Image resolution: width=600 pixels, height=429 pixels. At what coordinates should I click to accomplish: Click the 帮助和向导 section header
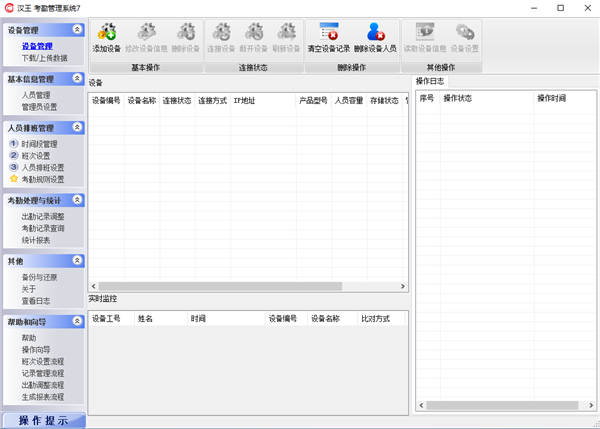click(x=44, y=321)
